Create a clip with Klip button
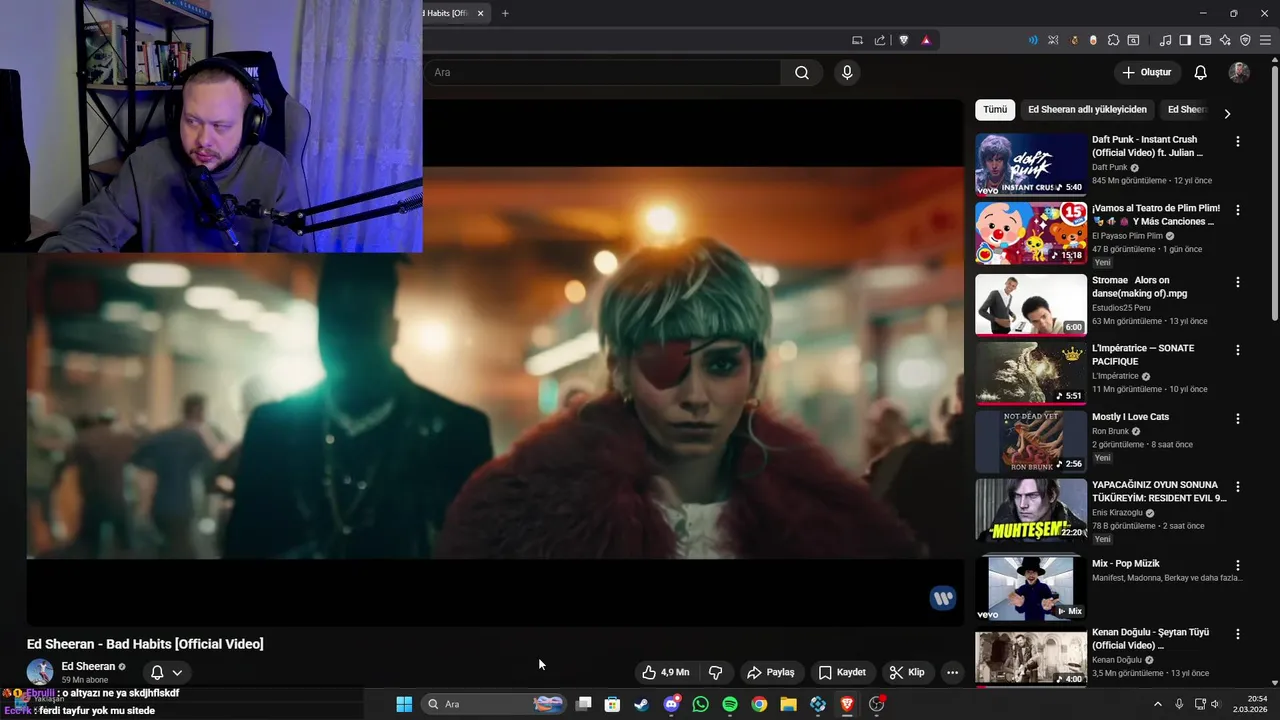1280x720 pixels. pos(907,672)
